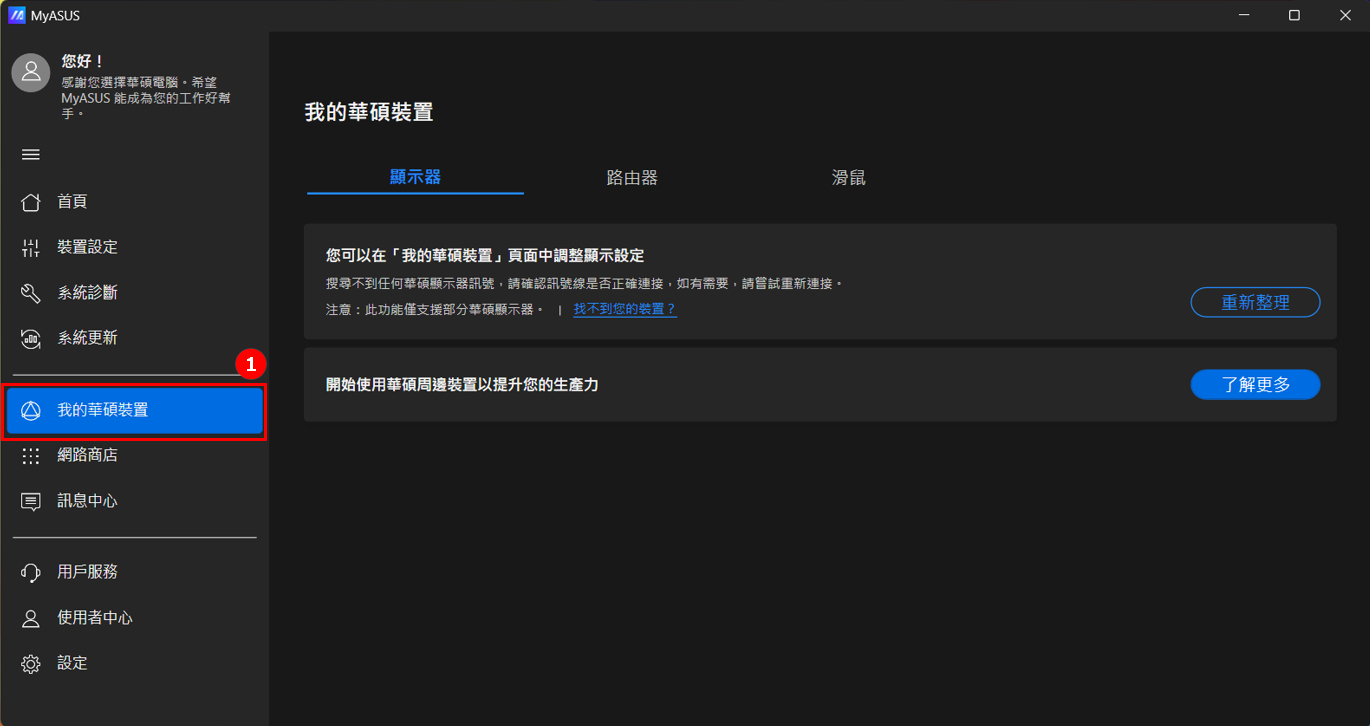
Task: Click the MyASUS logo in title bar
Action: (x=16, y=15)
